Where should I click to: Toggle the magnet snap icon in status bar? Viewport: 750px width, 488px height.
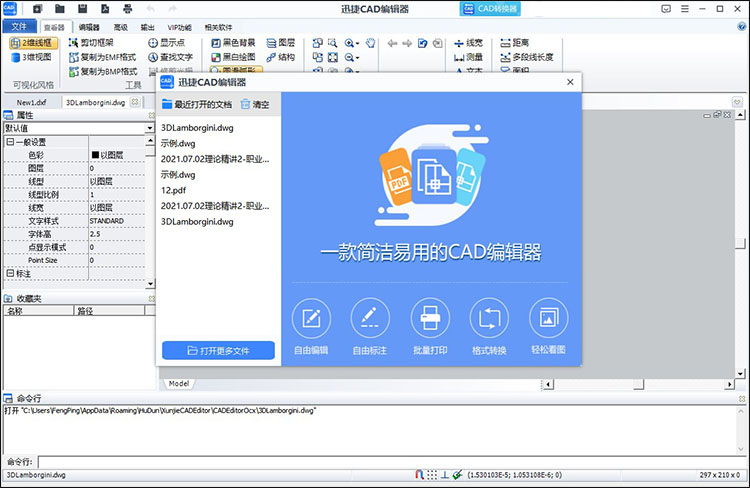419,475
